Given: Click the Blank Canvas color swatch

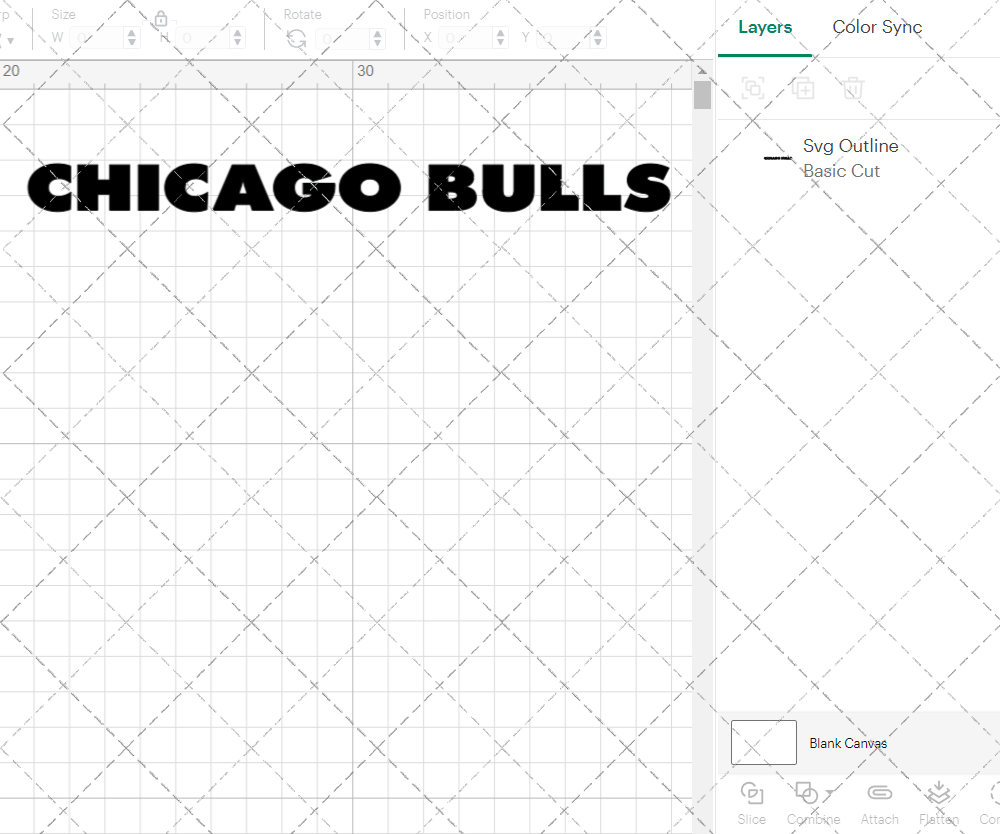Looking at the screenshot, I should coord(763,742).
